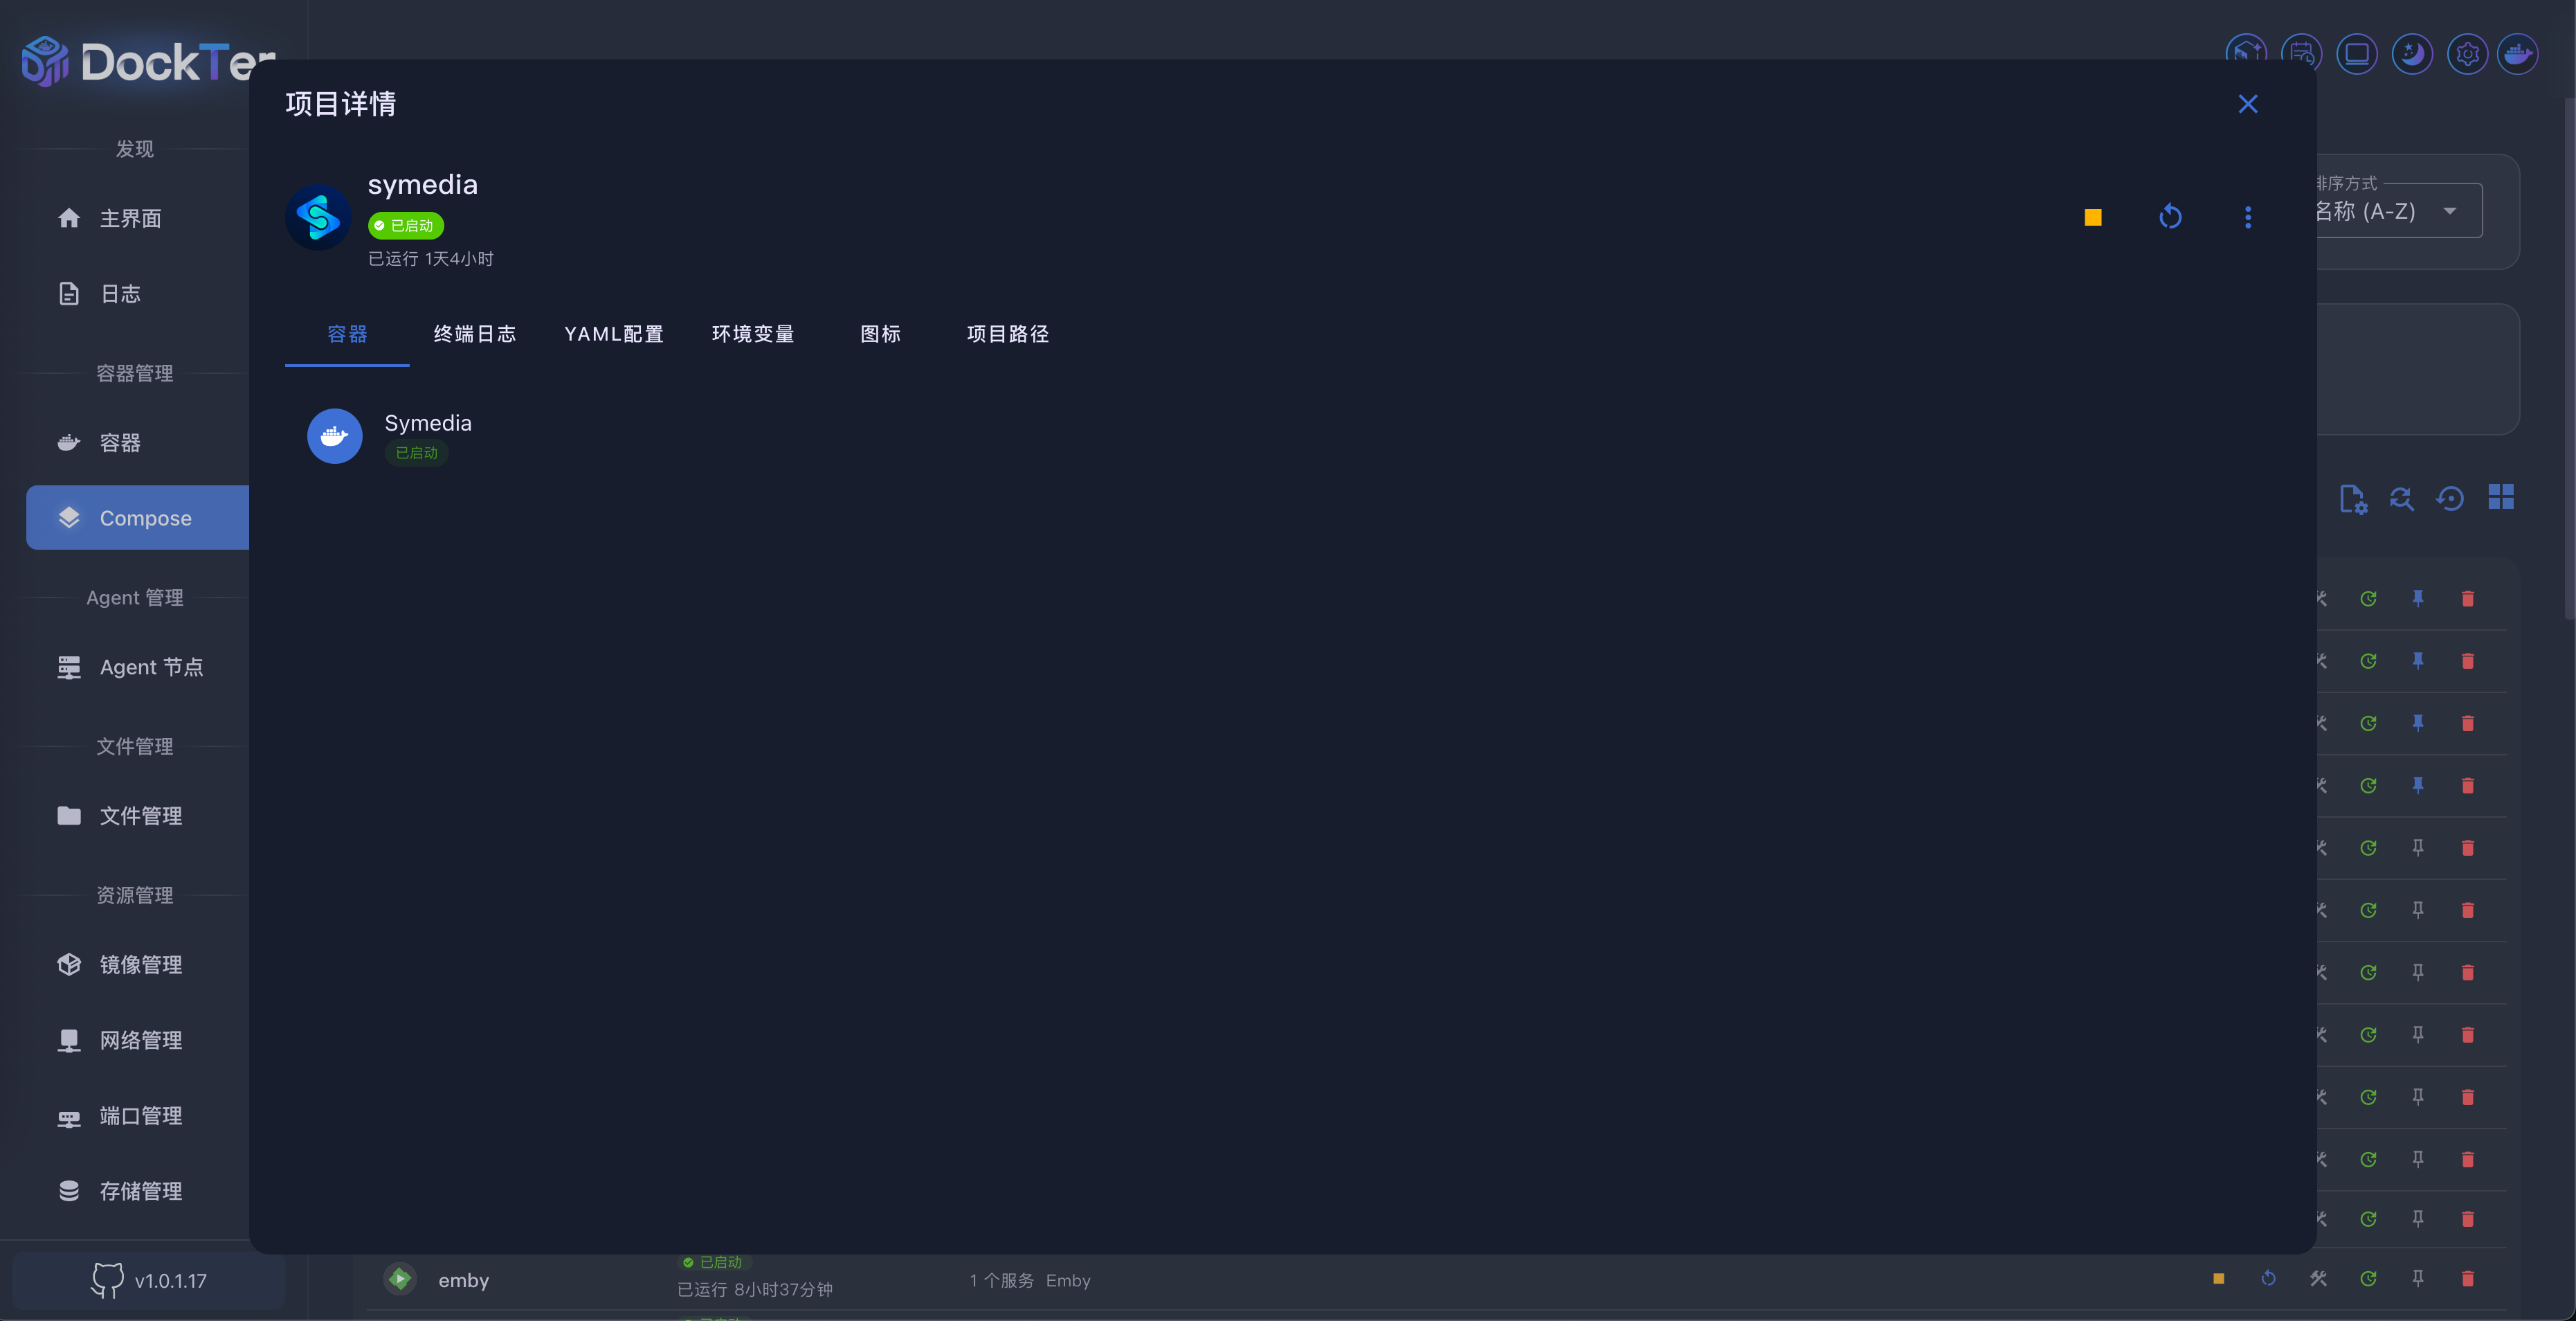Restart the symedia project
The width and height of the screenshot is (2576, 1321).
coord(2170,217)
